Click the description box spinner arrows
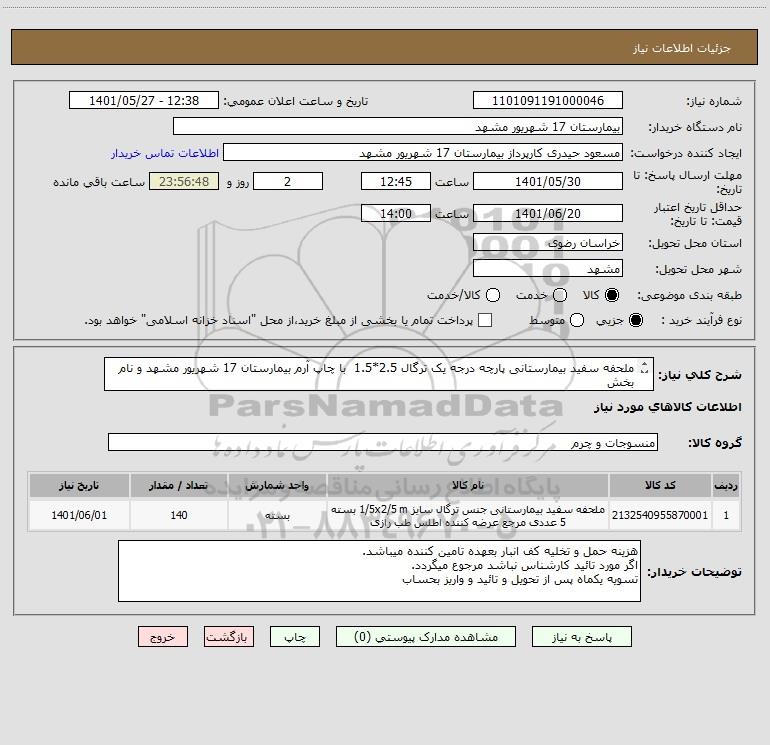This screenshot has width=770, height=745. pos(645,368)
